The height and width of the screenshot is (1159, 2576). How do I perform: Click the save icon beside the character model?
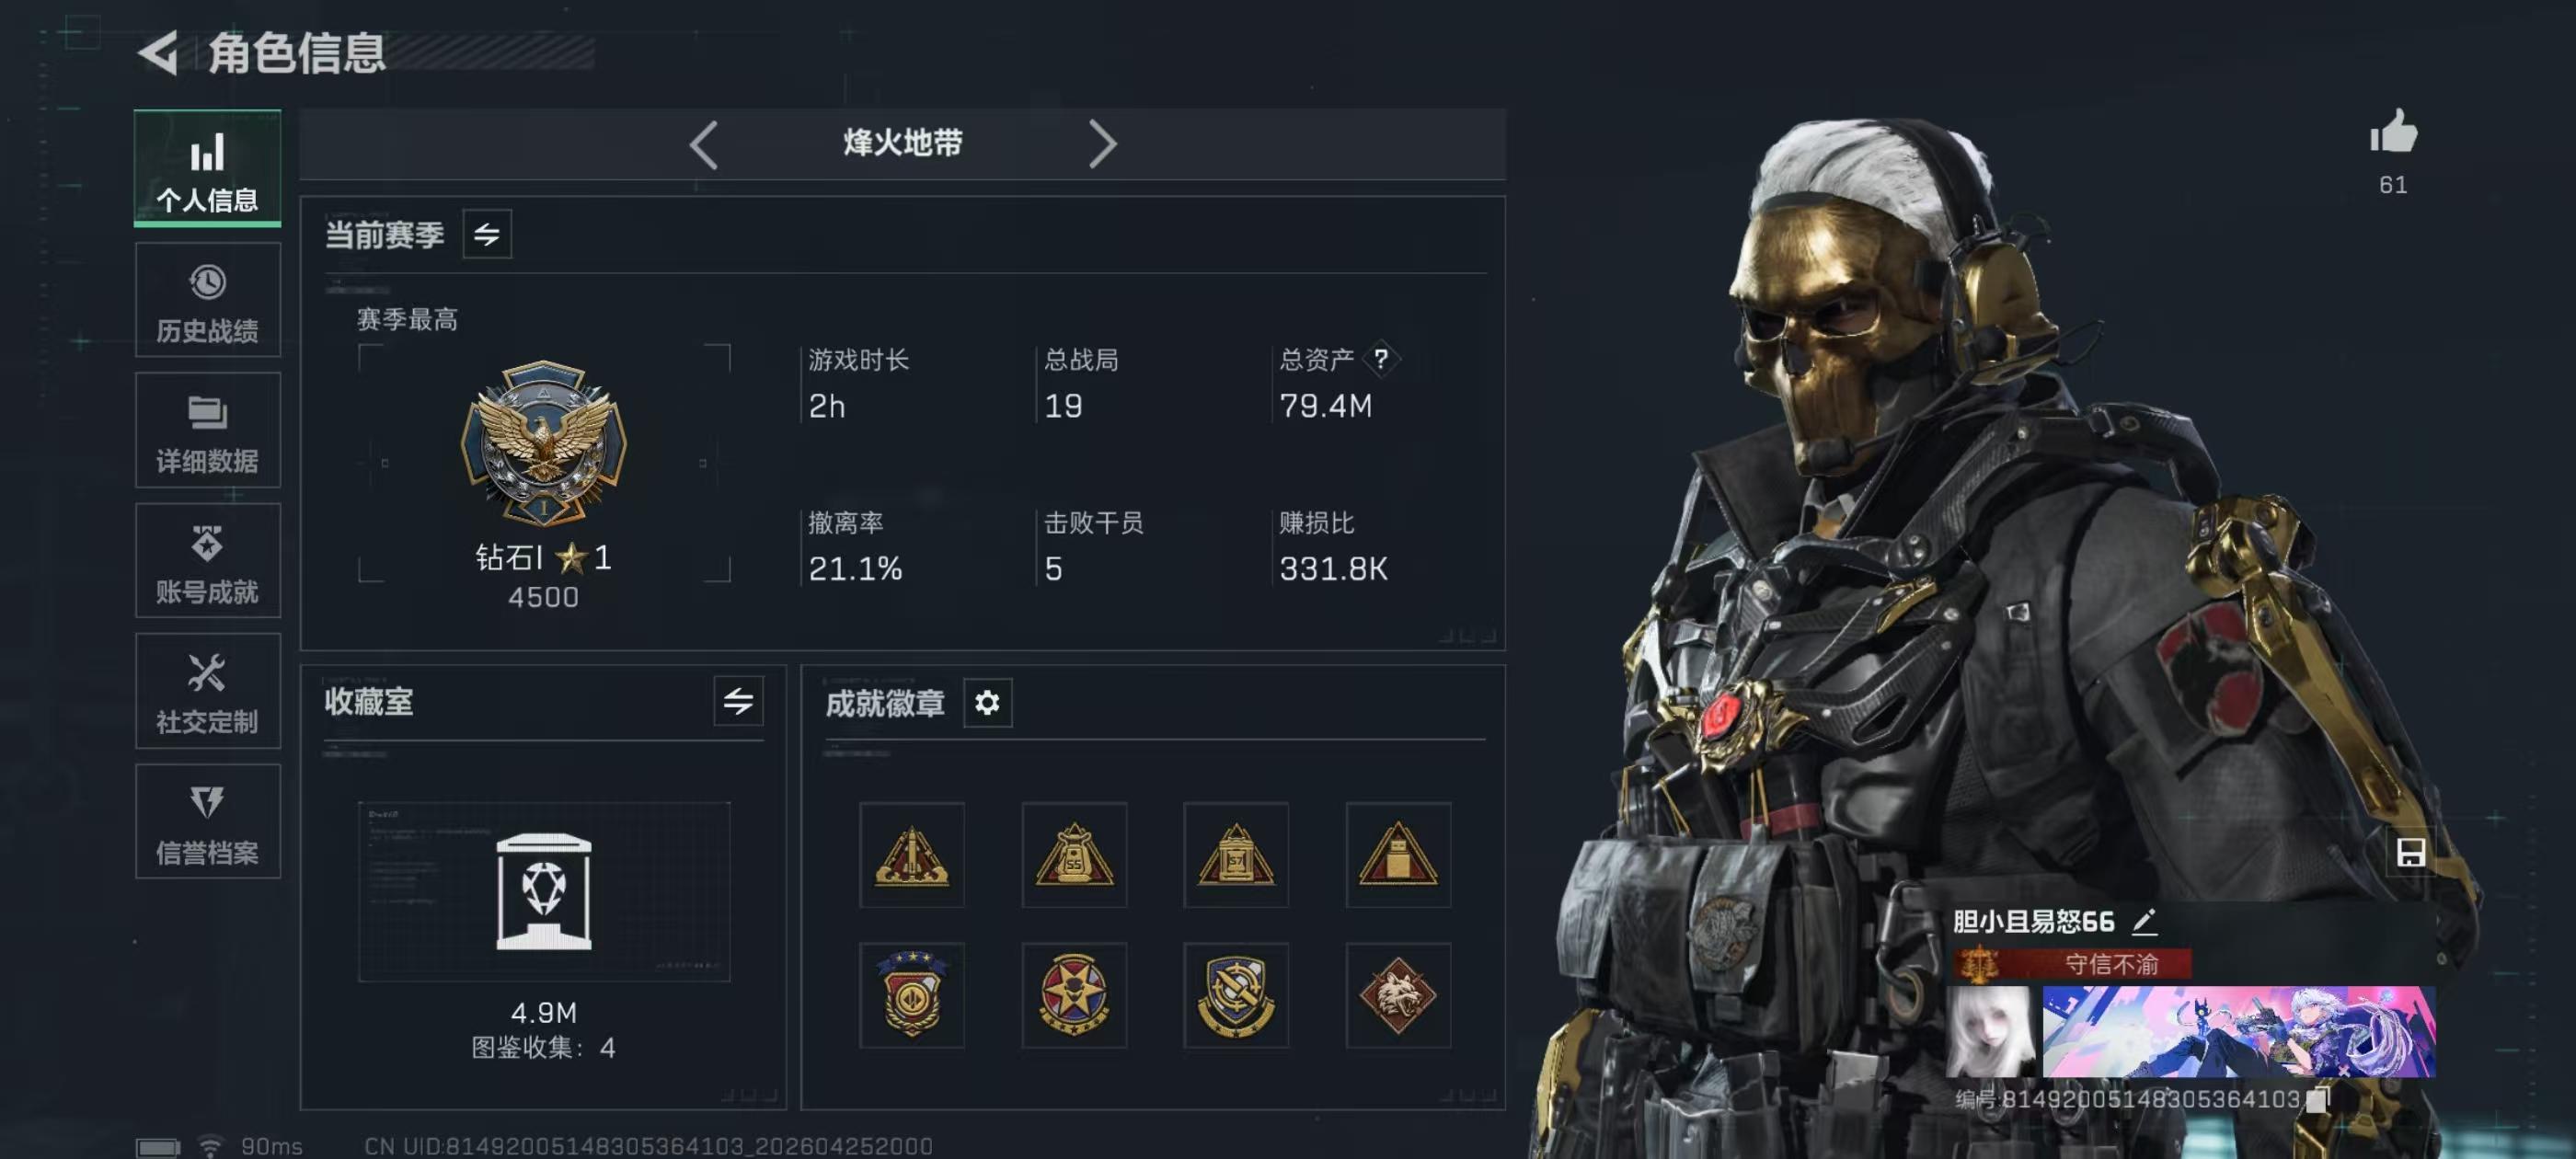(2410, 852)
